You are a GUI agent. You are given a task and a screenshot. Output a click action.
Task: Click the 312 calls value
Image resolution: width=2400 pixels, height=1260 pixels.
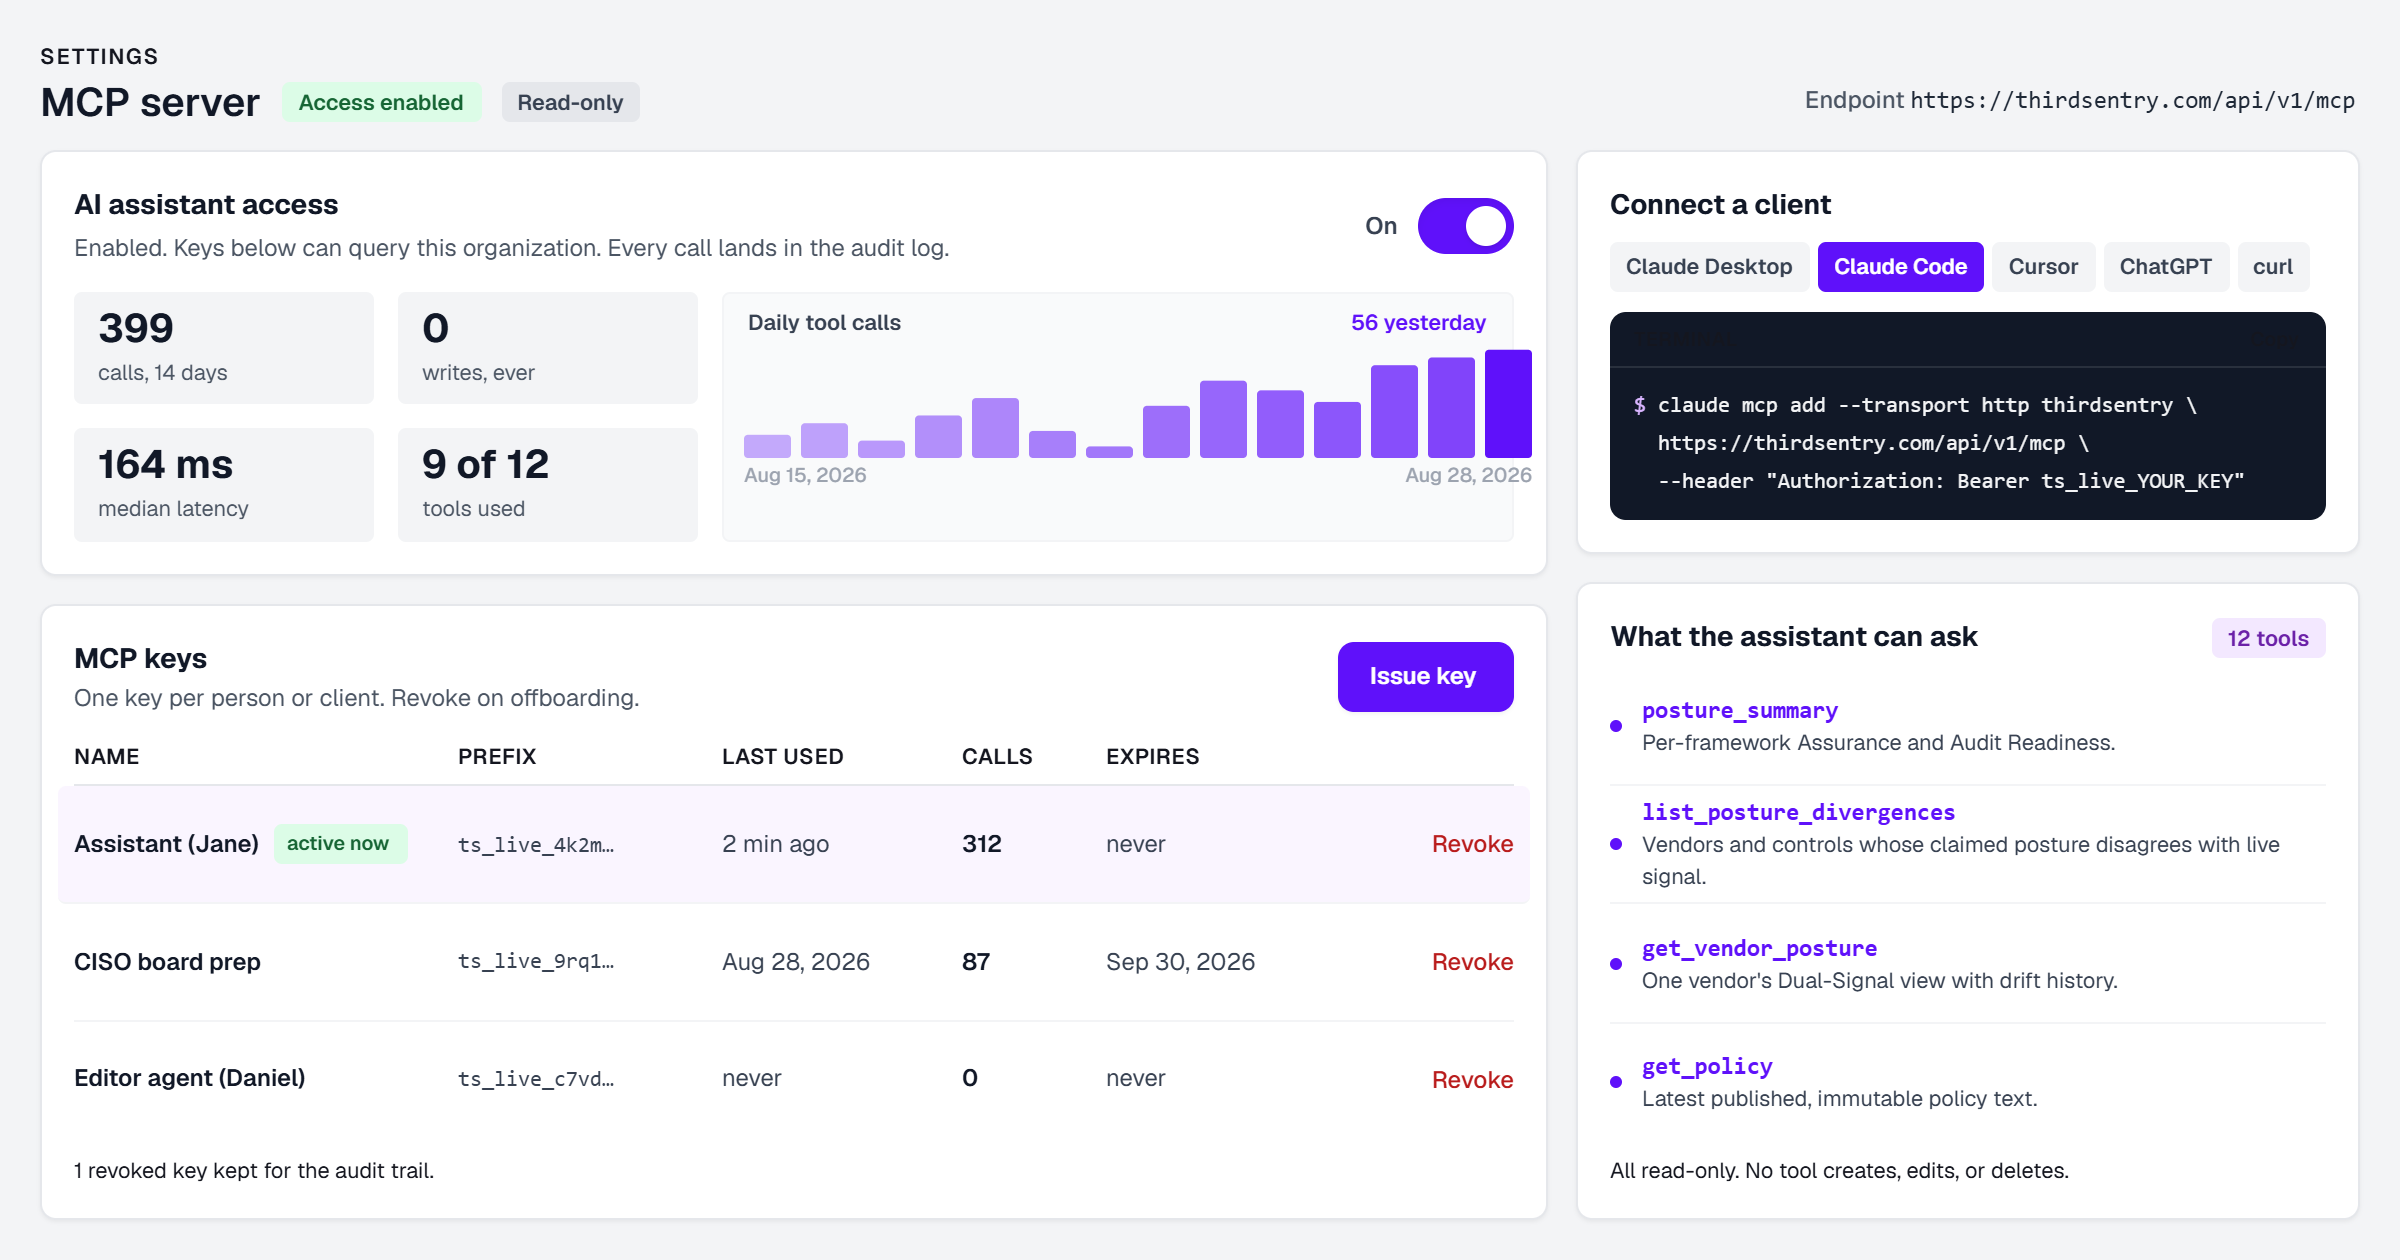point(982,844)
